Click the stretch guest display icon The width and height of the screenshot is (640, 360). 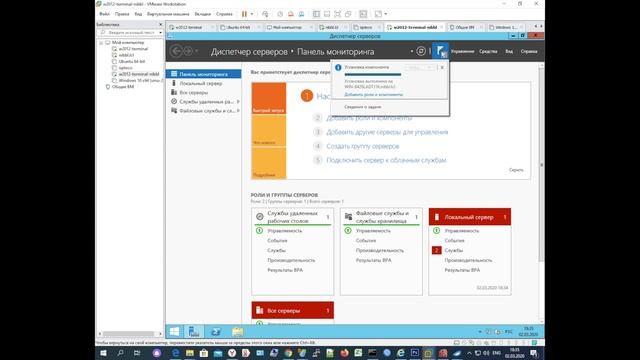[378, 14]
